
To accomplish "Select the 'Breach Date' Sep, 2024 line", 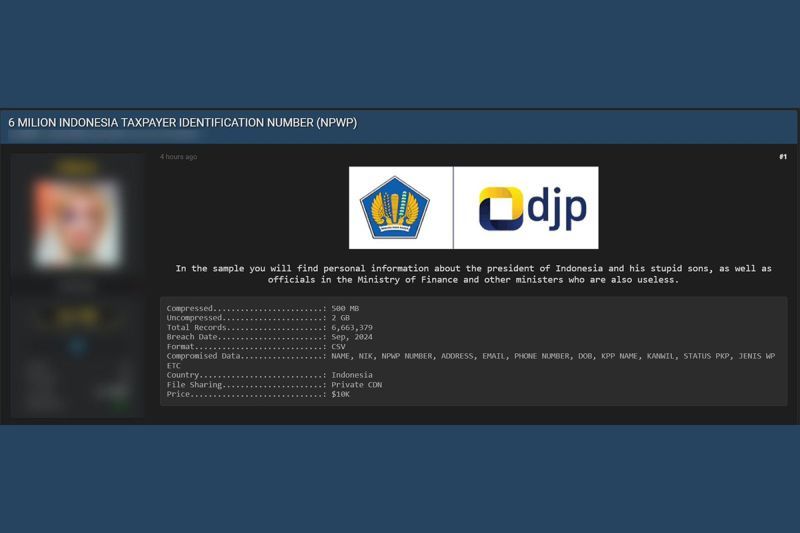I will click(x=269, y=337).
